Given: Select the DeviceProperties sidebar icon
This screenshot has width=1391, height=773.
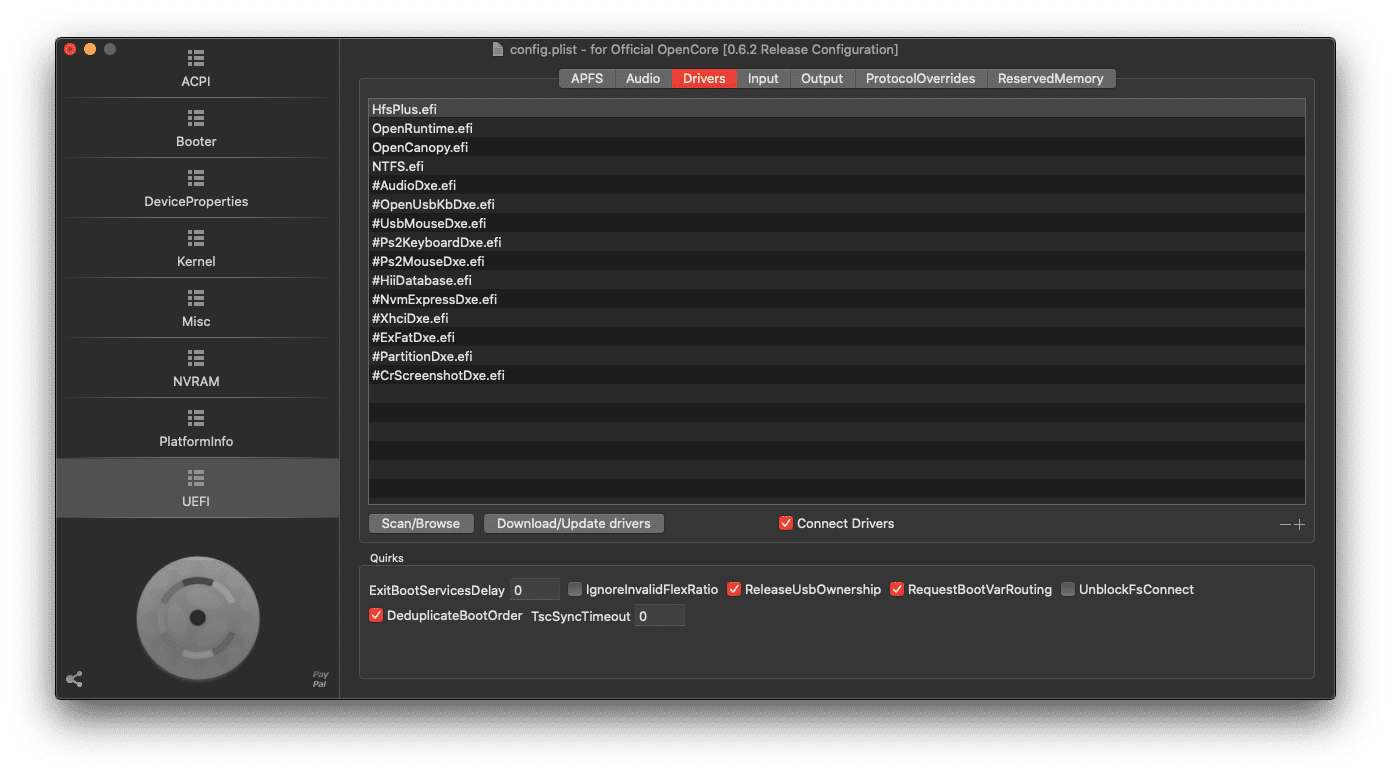Looking at the screenshot, I should point(196,178).
